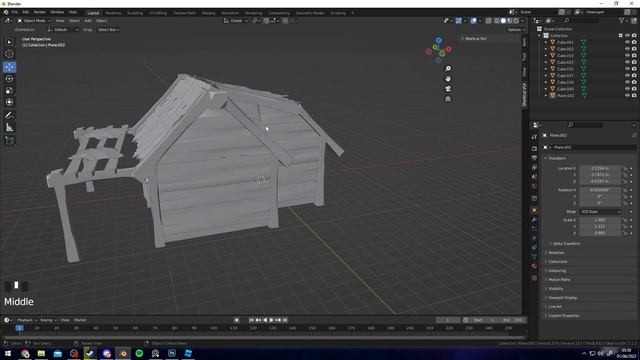Activate the Cursor tool
This screenshot has height=360, width=640.
tap(9, 53)
